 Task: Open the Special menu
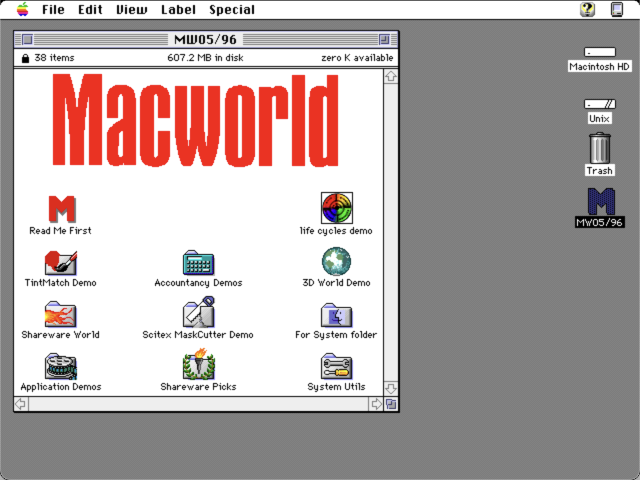coord(232,9)
